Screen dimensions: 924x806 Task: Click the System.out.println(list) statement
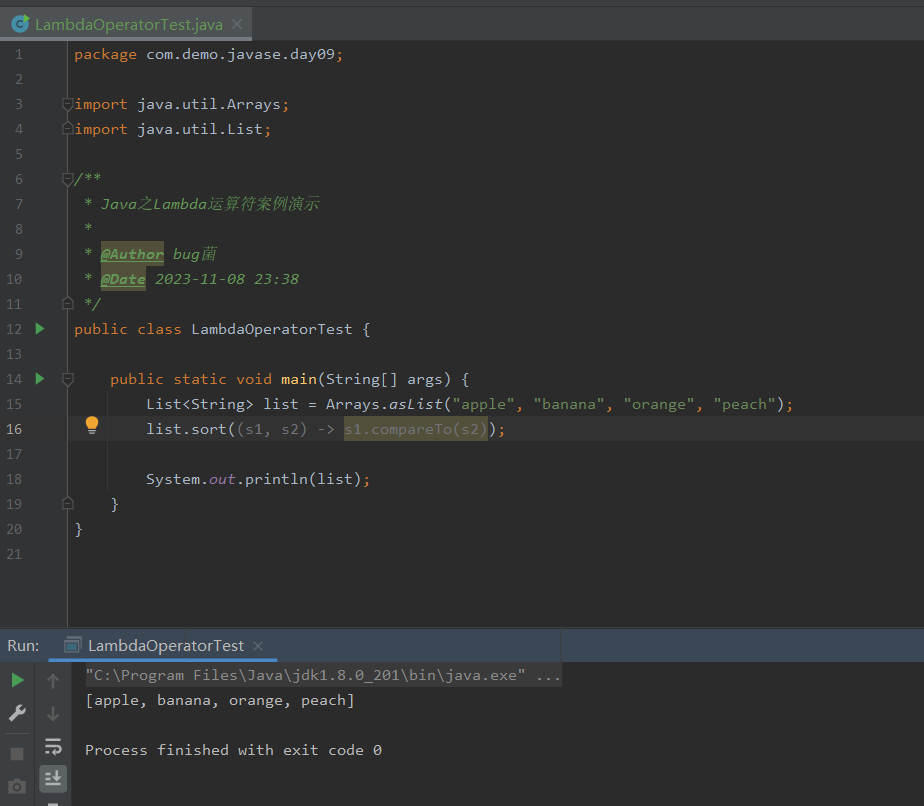pos(258,479)
